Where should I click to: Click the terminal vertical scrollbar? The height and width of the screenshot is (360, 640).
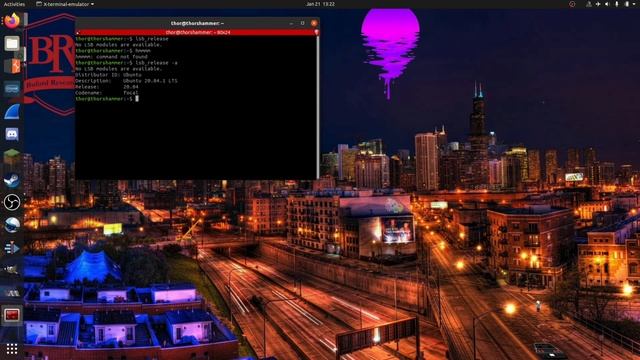[x=318, y=106]
